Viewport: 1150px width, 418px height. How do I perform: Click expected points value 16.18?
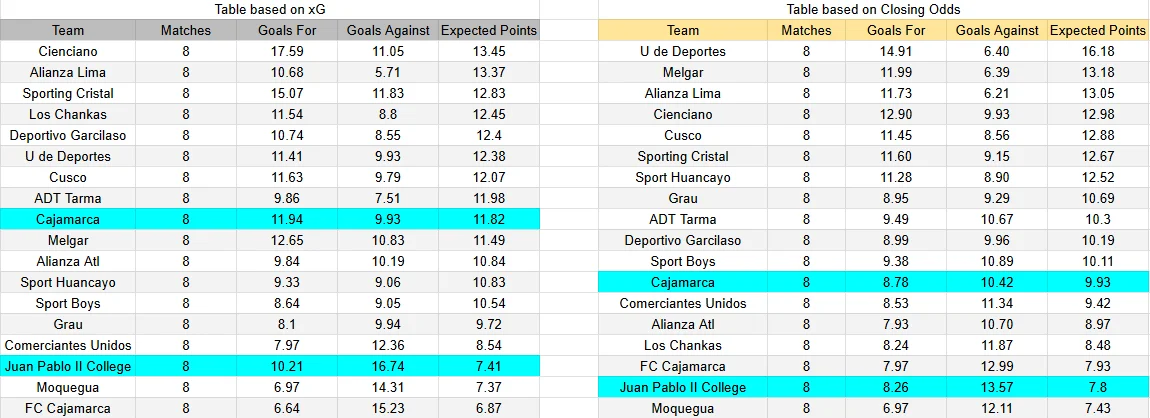point(1098,51)
